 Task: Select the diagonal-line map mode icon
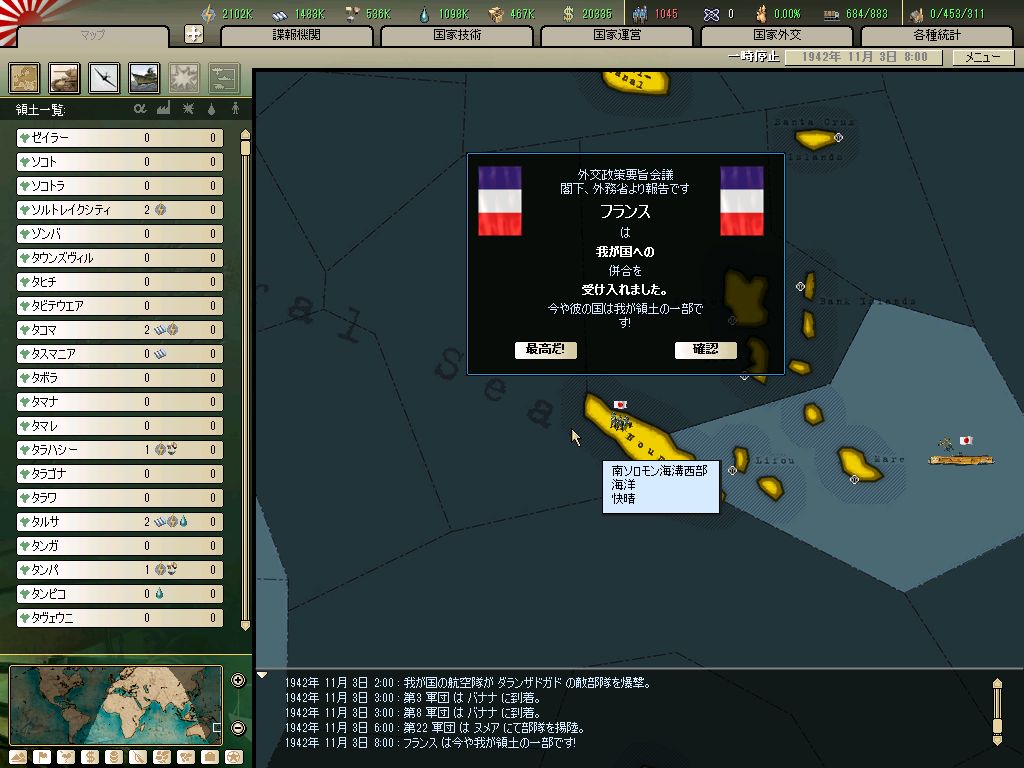click(x=138, y=757)
